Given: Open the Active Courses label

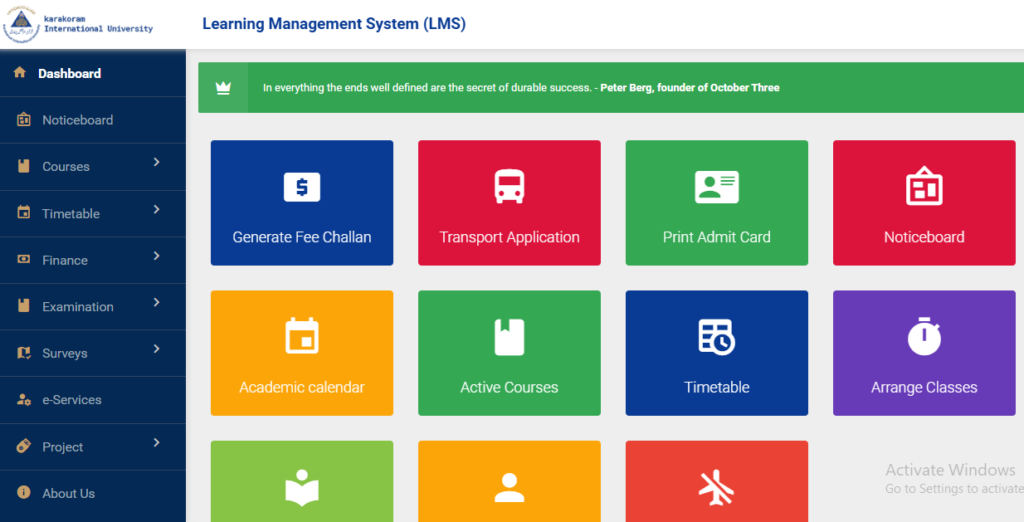Looking at the screenshot, I should coord(509,387).
